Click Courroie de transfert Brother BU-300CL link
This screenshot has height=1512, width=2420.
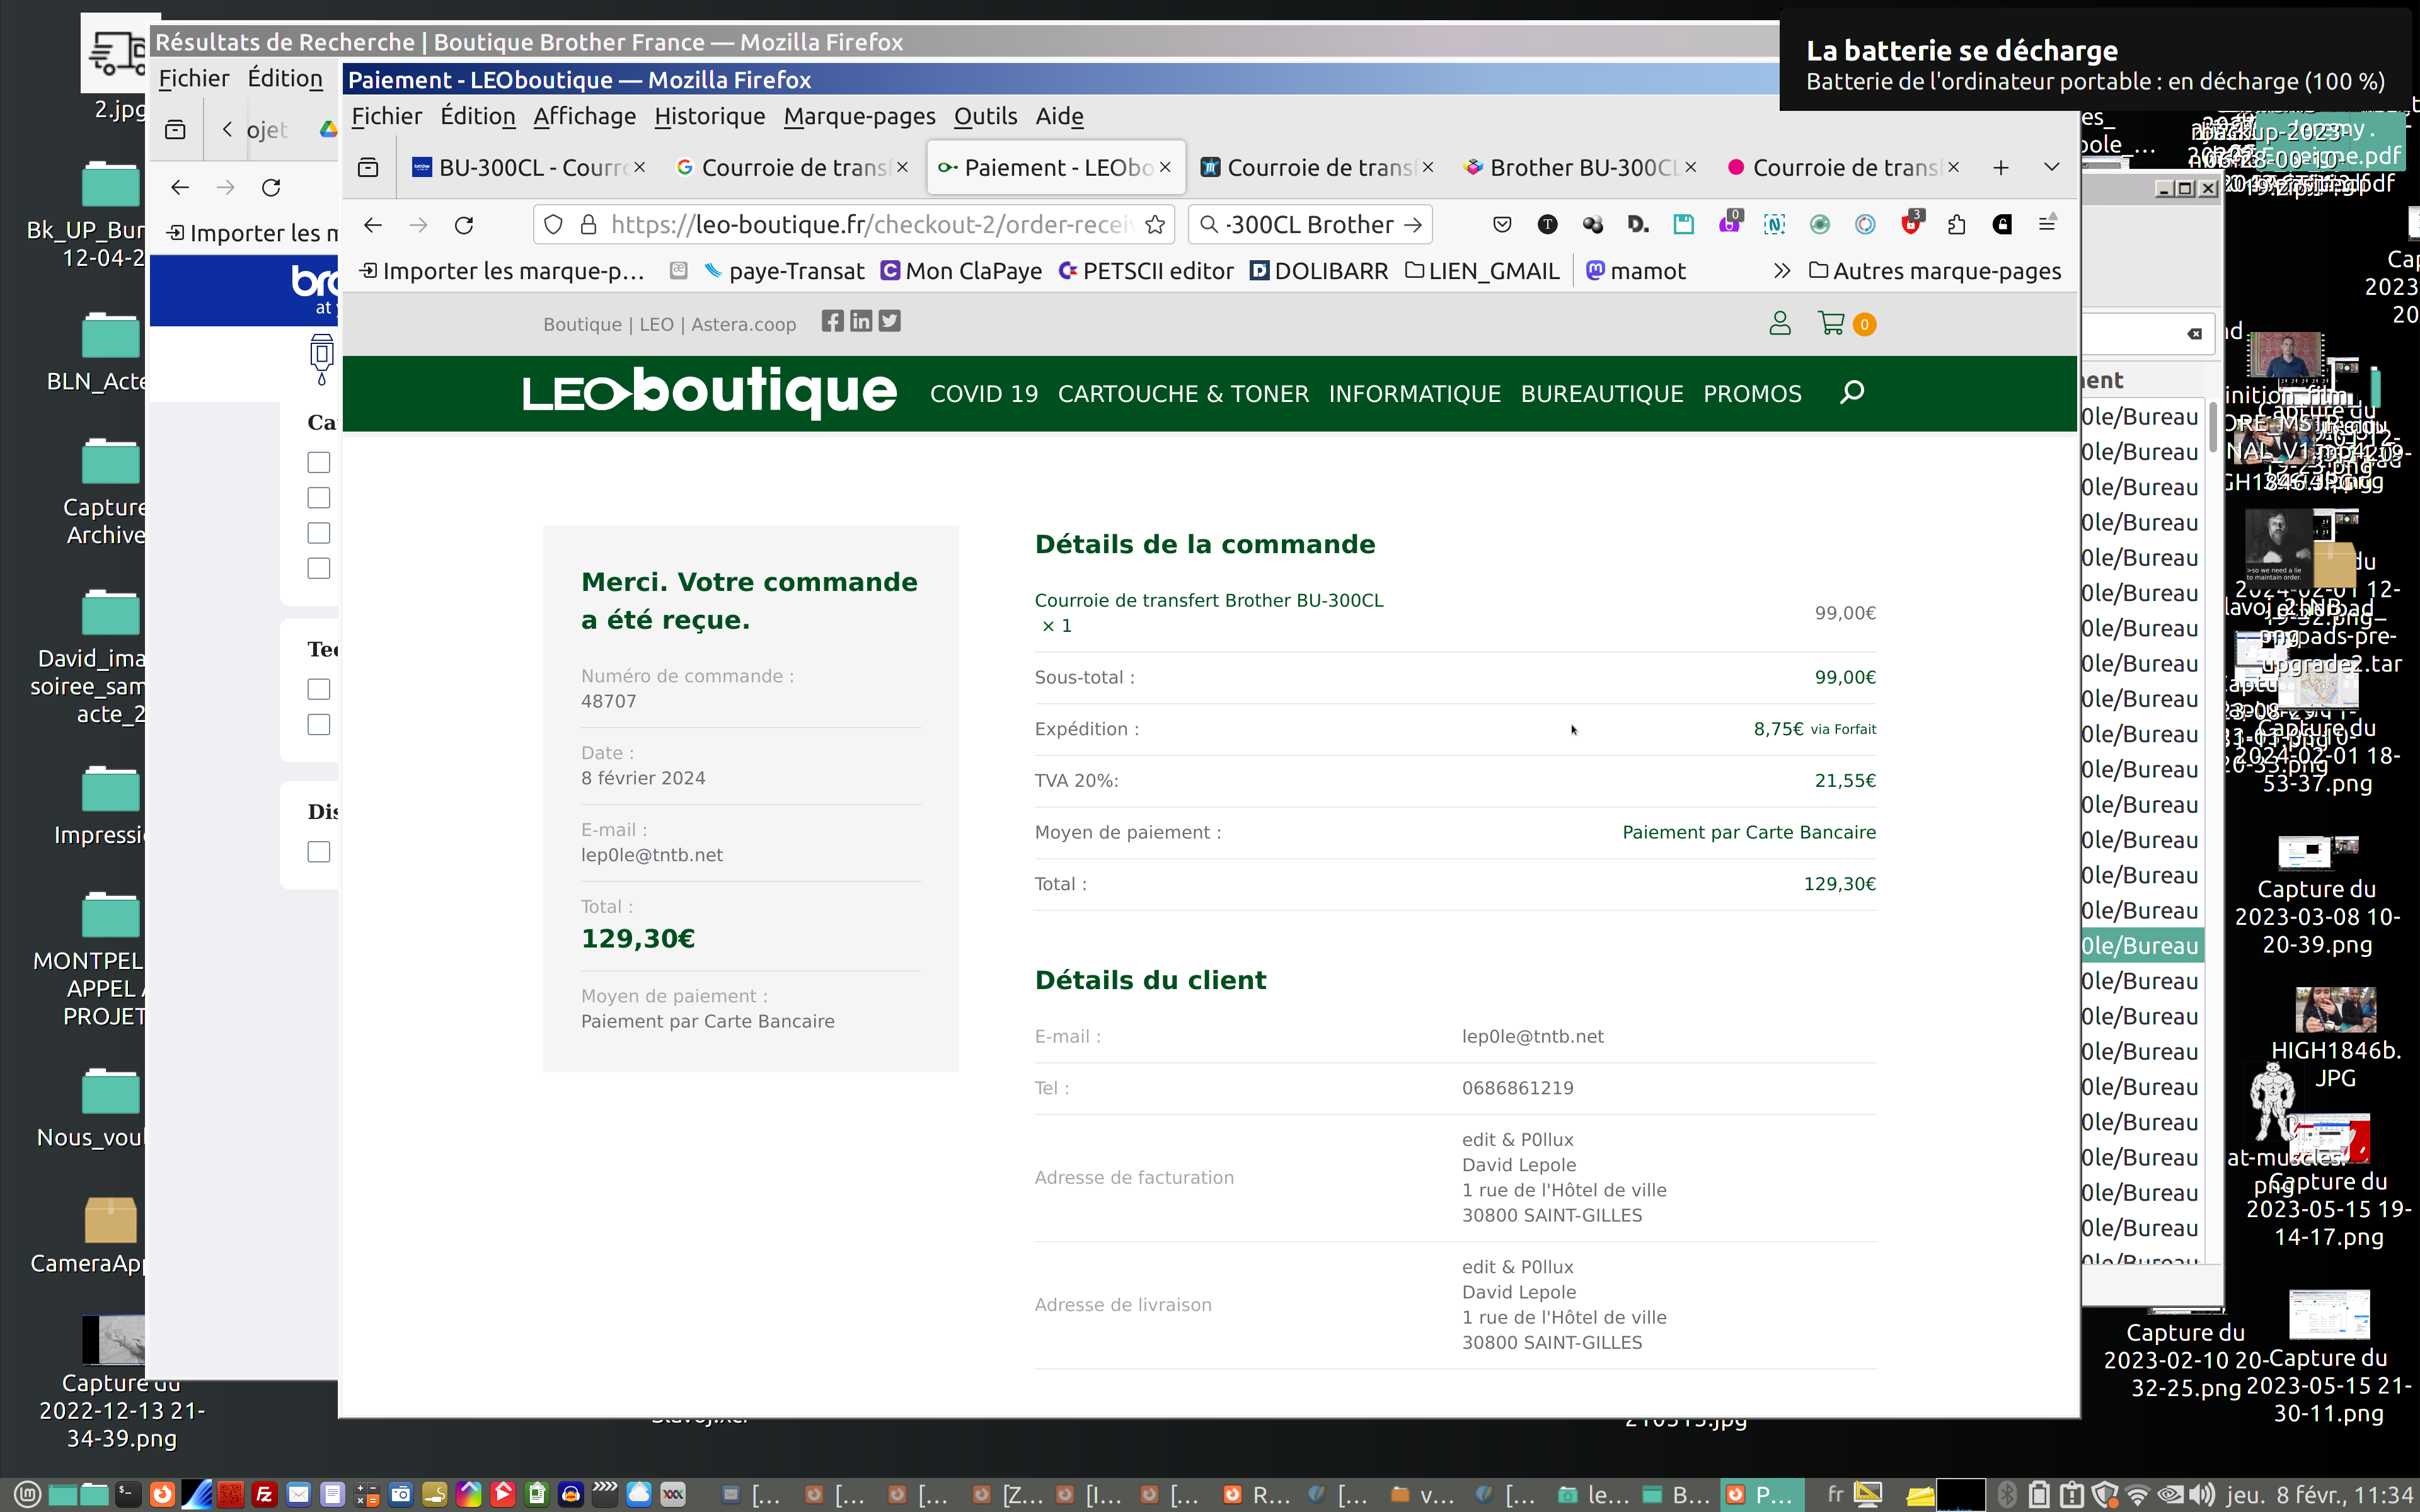[x=1208, y=600]
